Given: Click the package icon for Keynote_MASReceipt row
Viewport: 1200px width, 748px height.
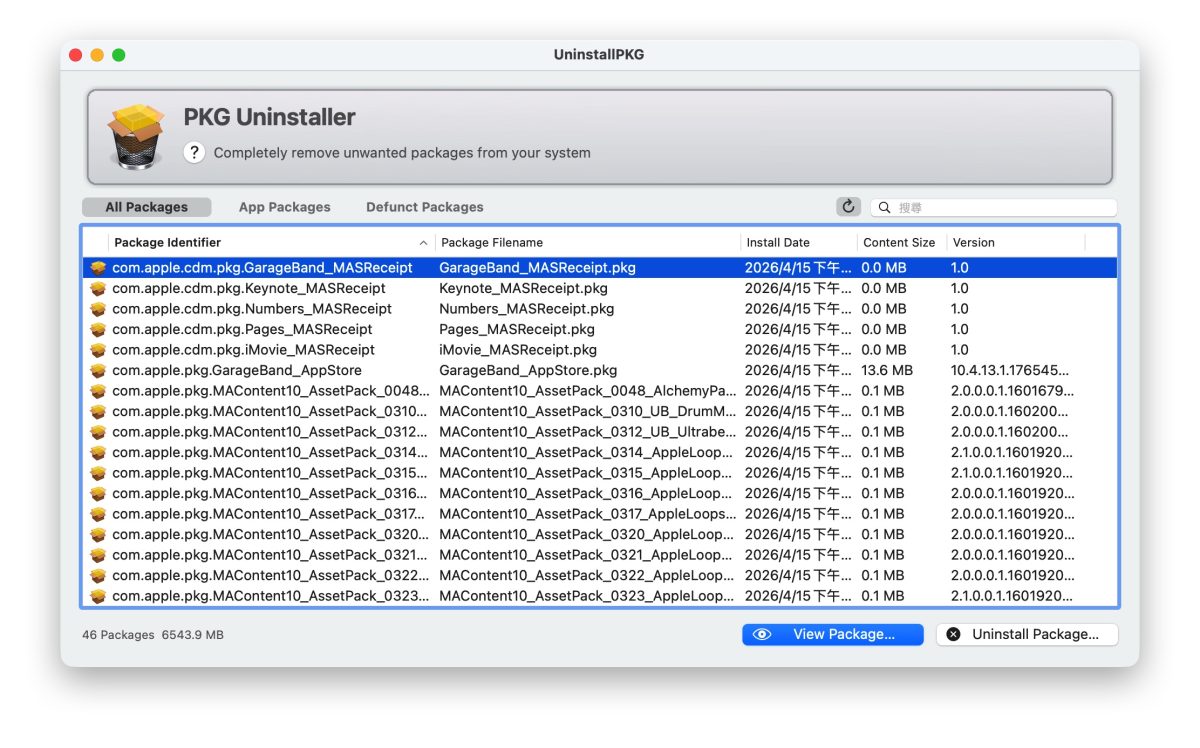Looking at the screenshot, I should 98,288.
